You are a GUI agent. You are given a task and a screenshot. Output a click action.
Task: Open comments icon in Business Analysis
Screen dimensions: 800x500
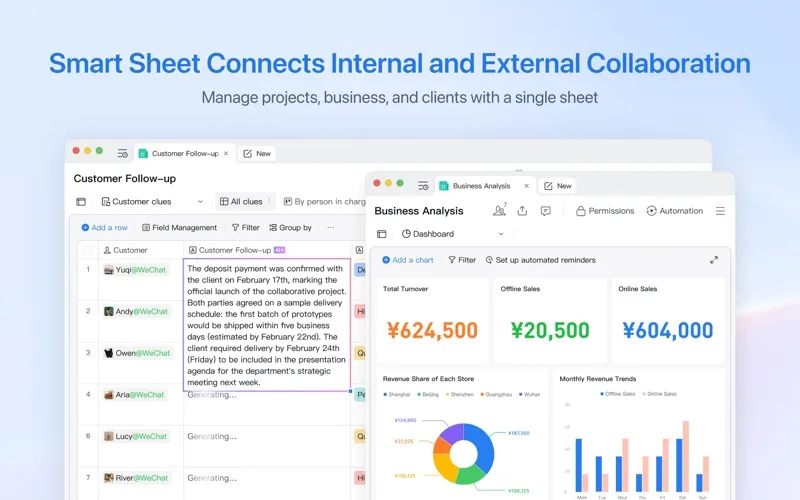tap(545, 211)
